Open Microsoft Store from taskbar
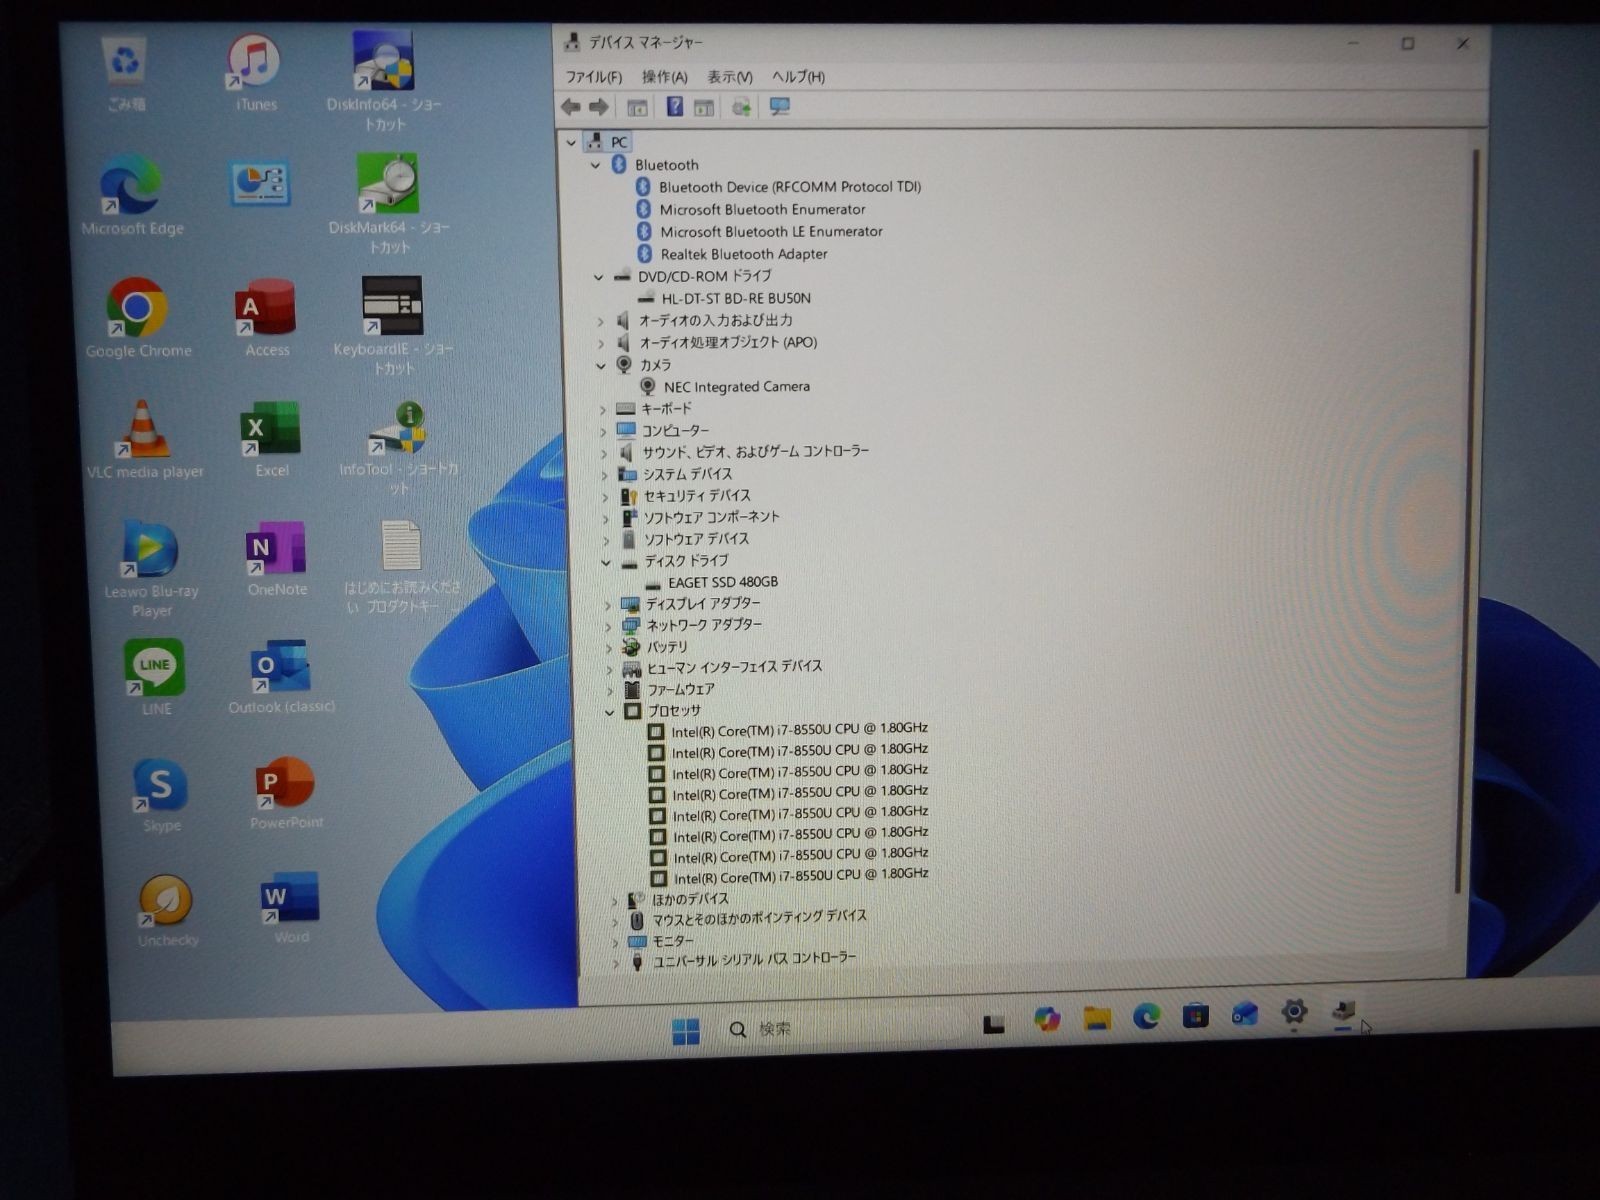Image resolution: width=1600 pixels, height=1200 pixels. 1195,1016
